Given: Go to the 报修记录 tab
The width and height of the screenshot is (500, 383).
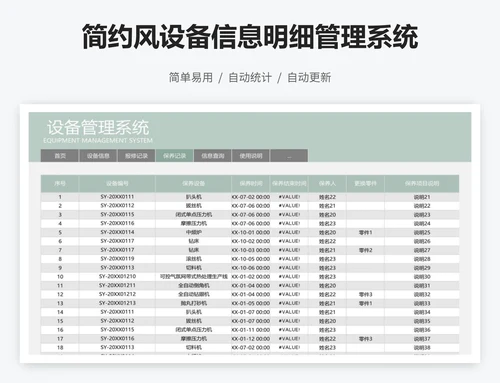Looking at the screenshot, I should pos(136,156).
